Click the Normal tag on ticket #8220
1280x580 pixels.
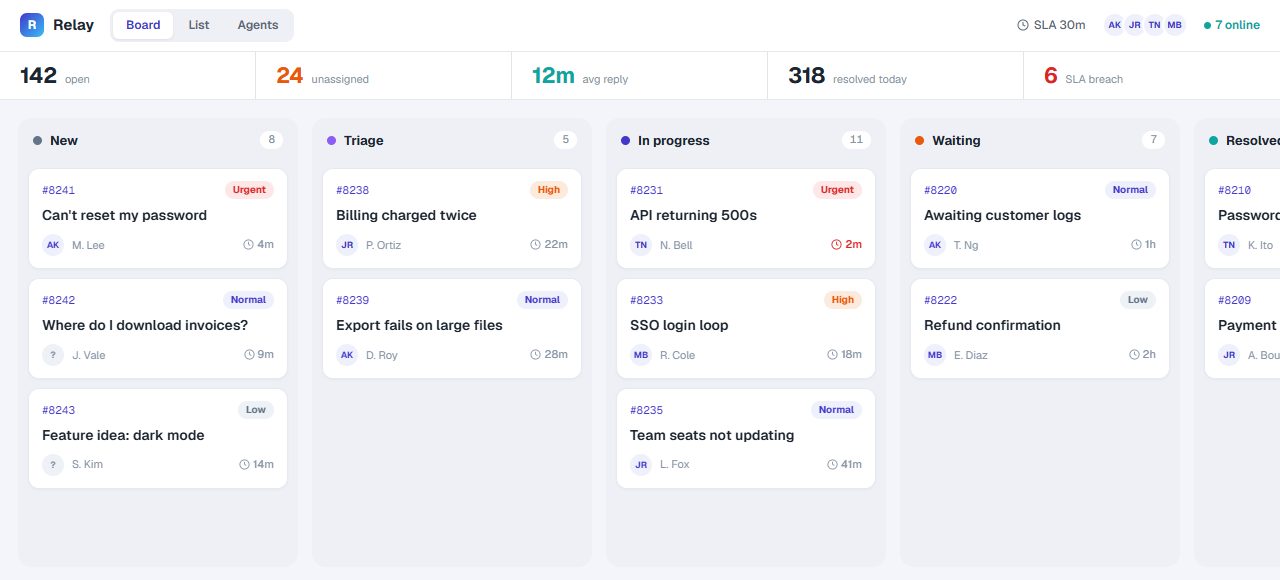tap(1130, 190)
